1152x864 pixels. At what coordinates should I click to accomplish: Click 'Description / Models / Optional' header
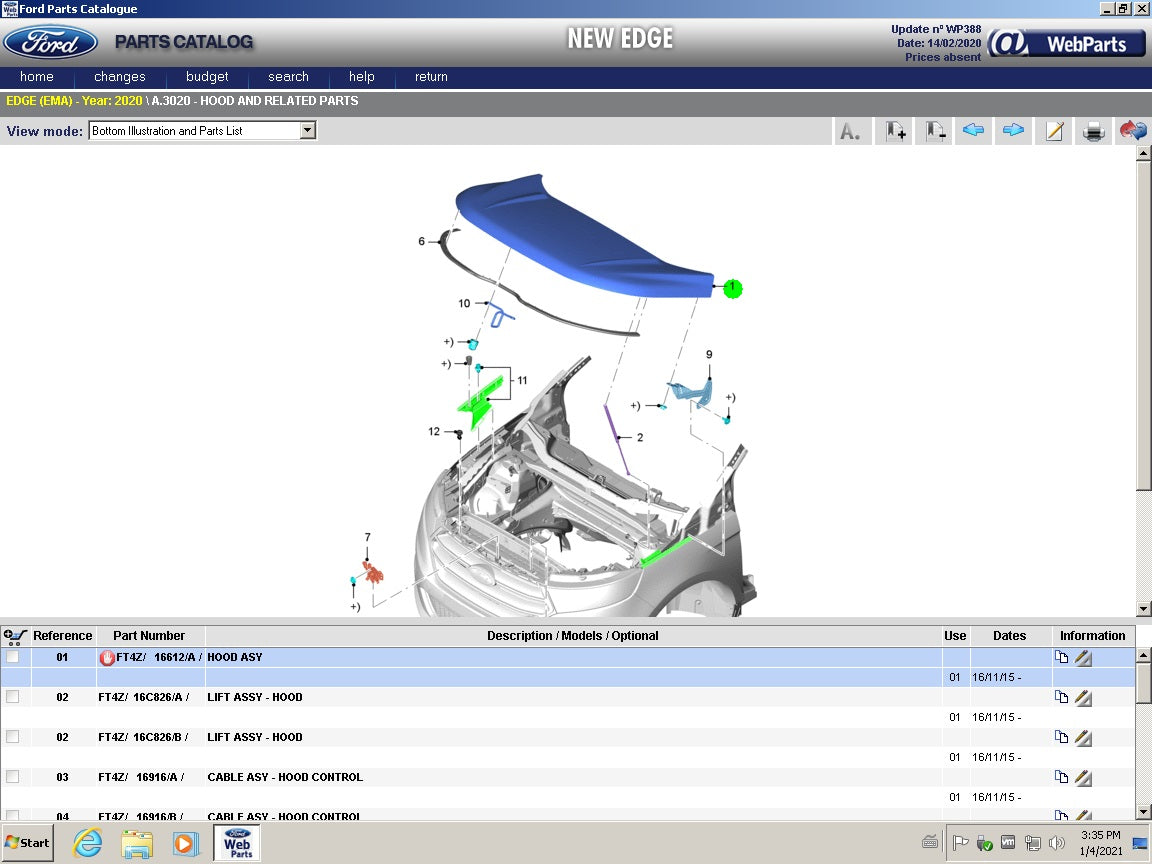[x=573, y=636]
